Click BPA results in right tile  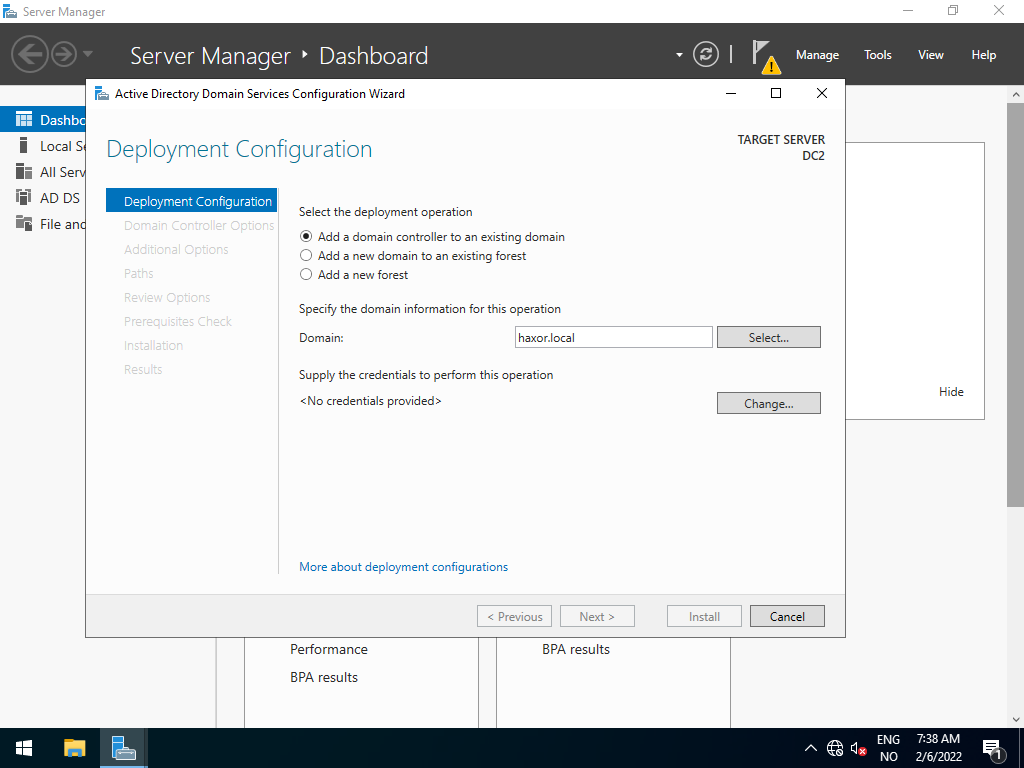[x=575, y=649]
